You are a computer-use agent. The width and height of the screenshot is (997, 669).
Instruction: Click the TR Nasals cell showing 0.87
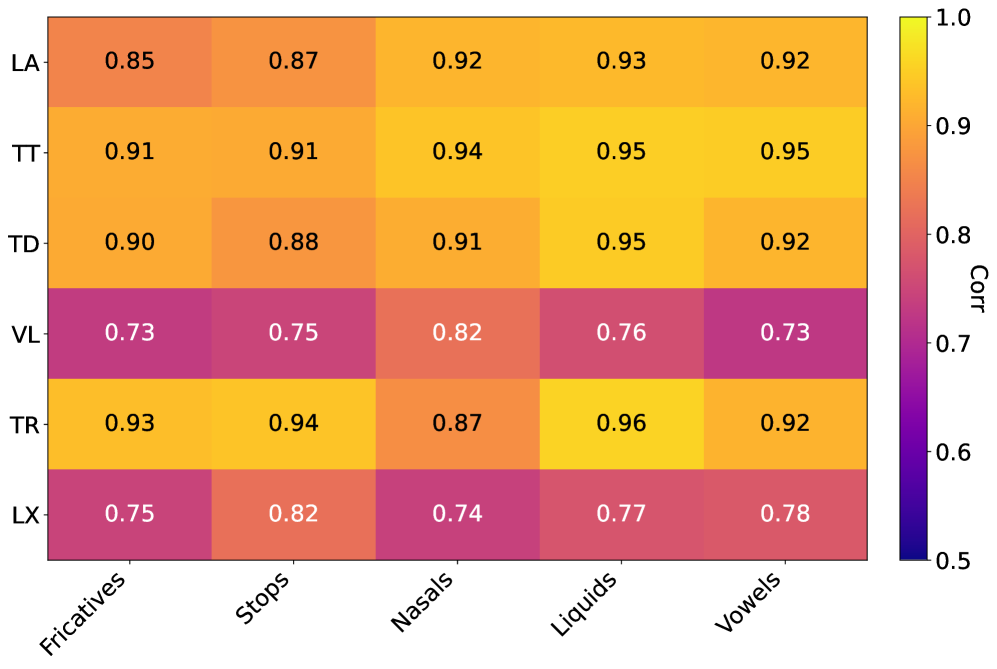click(x=457, y=423)
